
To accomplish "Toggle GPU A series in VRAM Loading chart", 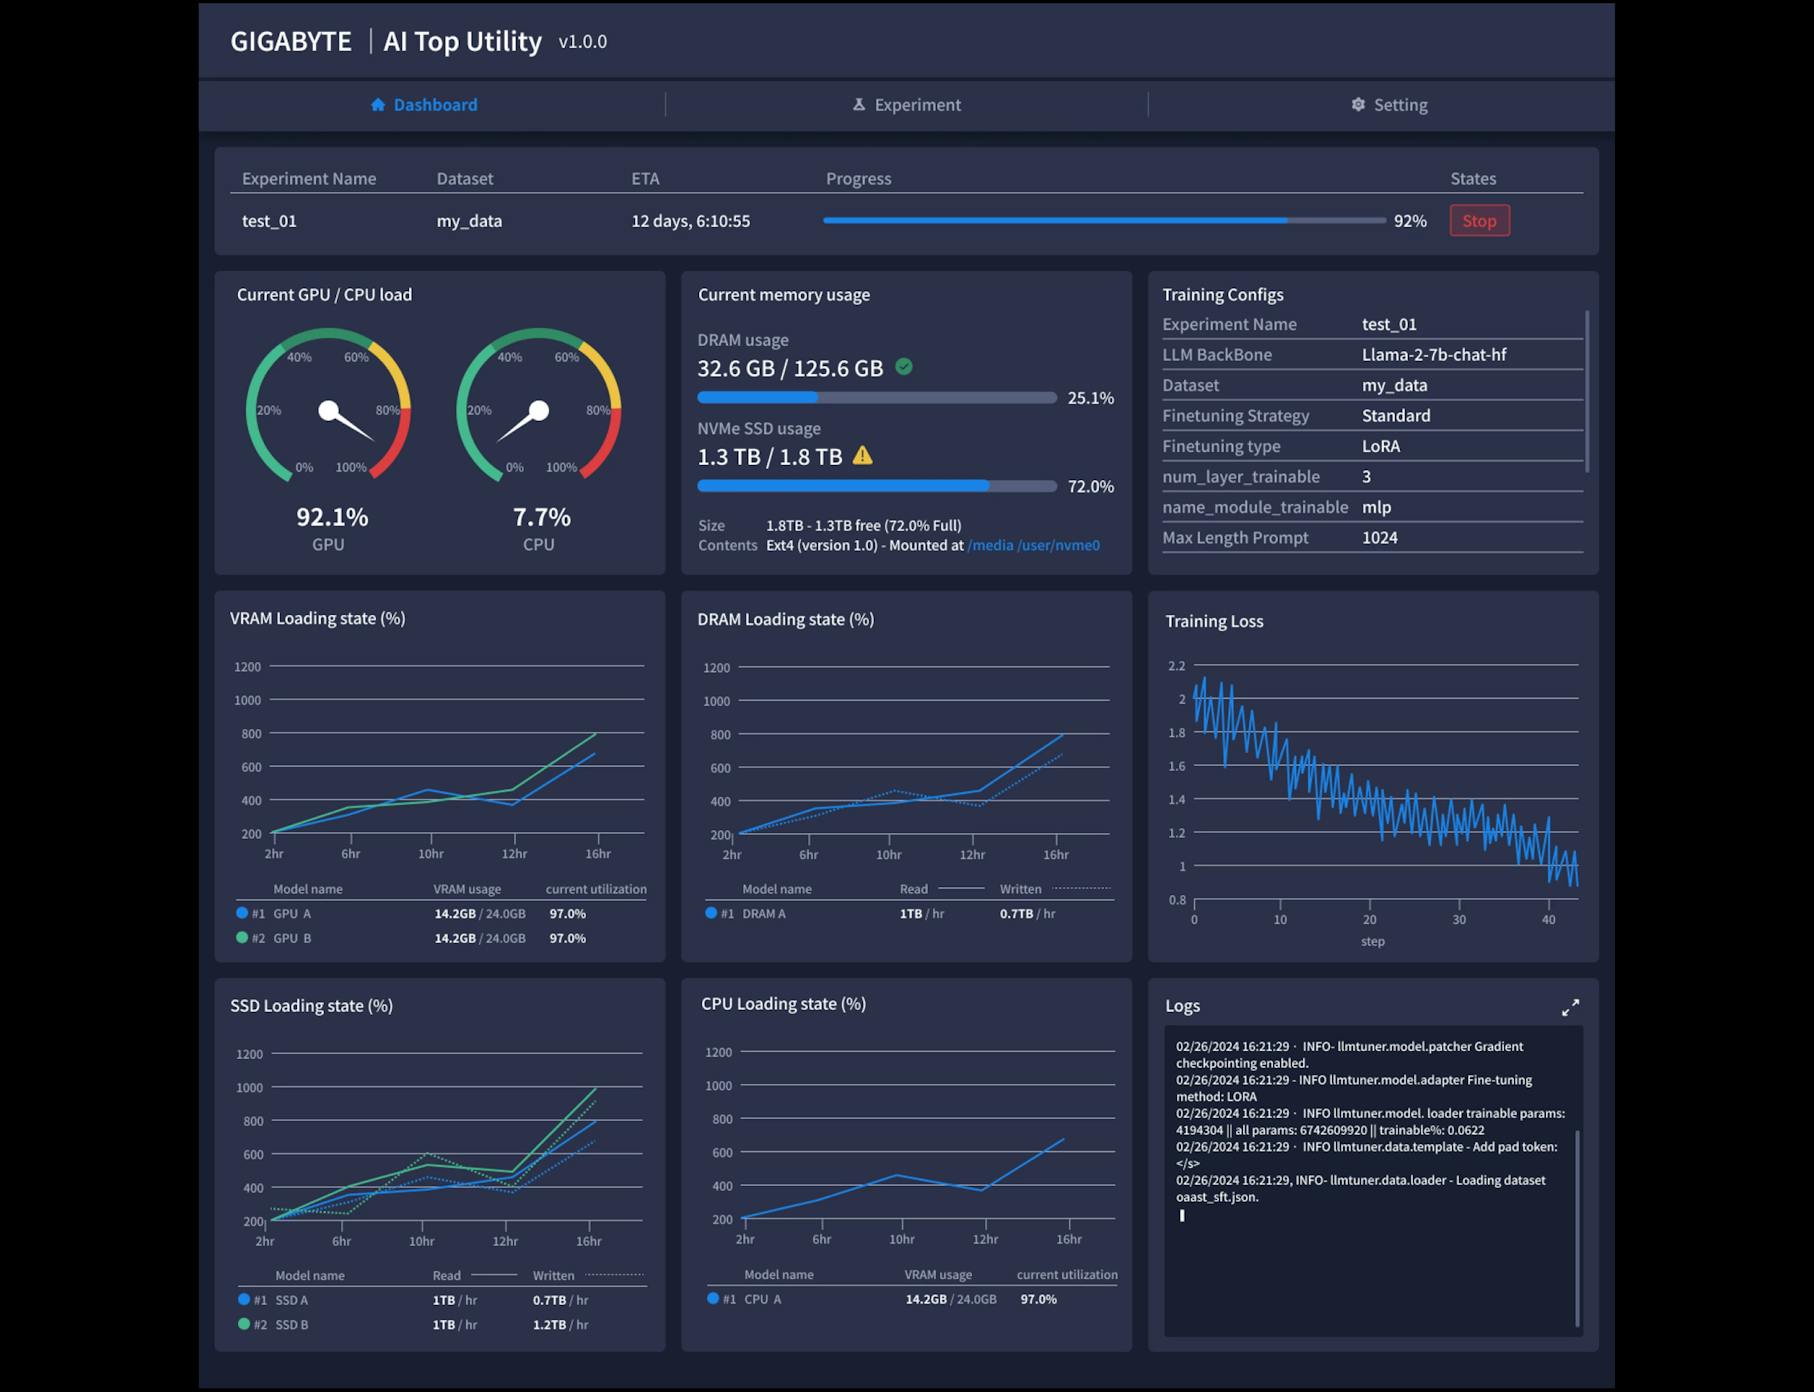I will click(241, 913).
